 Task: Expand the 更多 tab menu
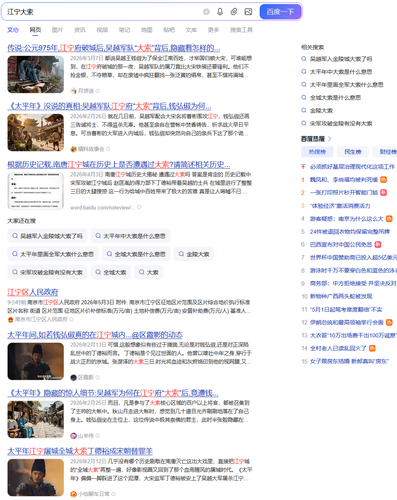(x=213, y=30)
